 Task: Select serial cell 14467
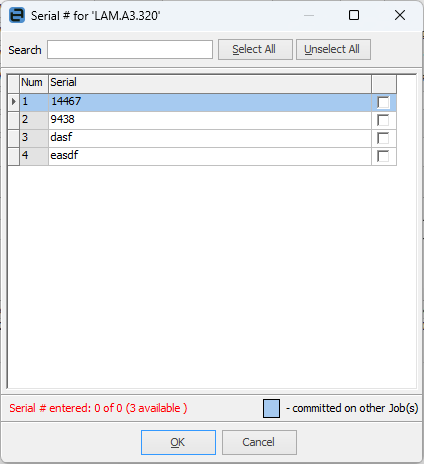pyautogui.click(x=210, y=102)
